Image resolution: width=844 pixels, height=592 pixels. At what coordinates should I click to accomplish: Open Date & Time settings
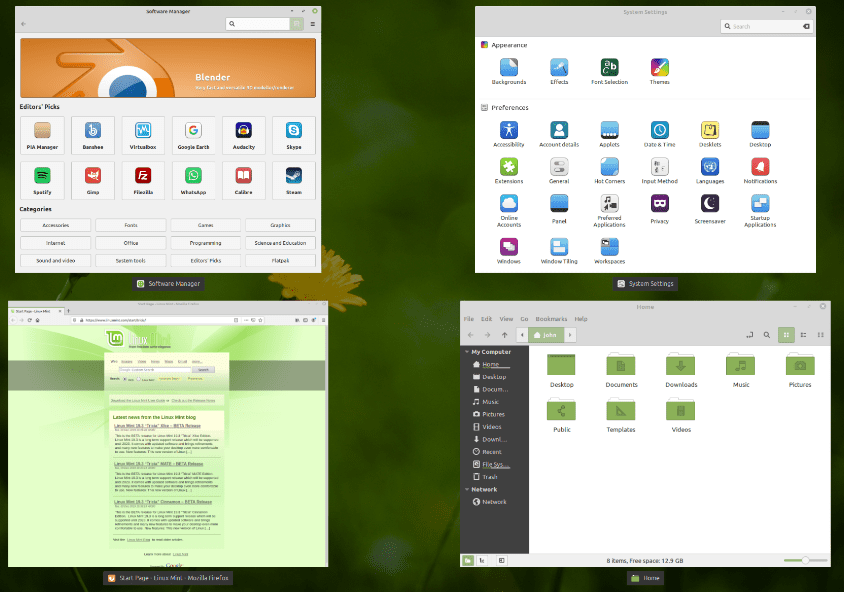click(659, 135)
